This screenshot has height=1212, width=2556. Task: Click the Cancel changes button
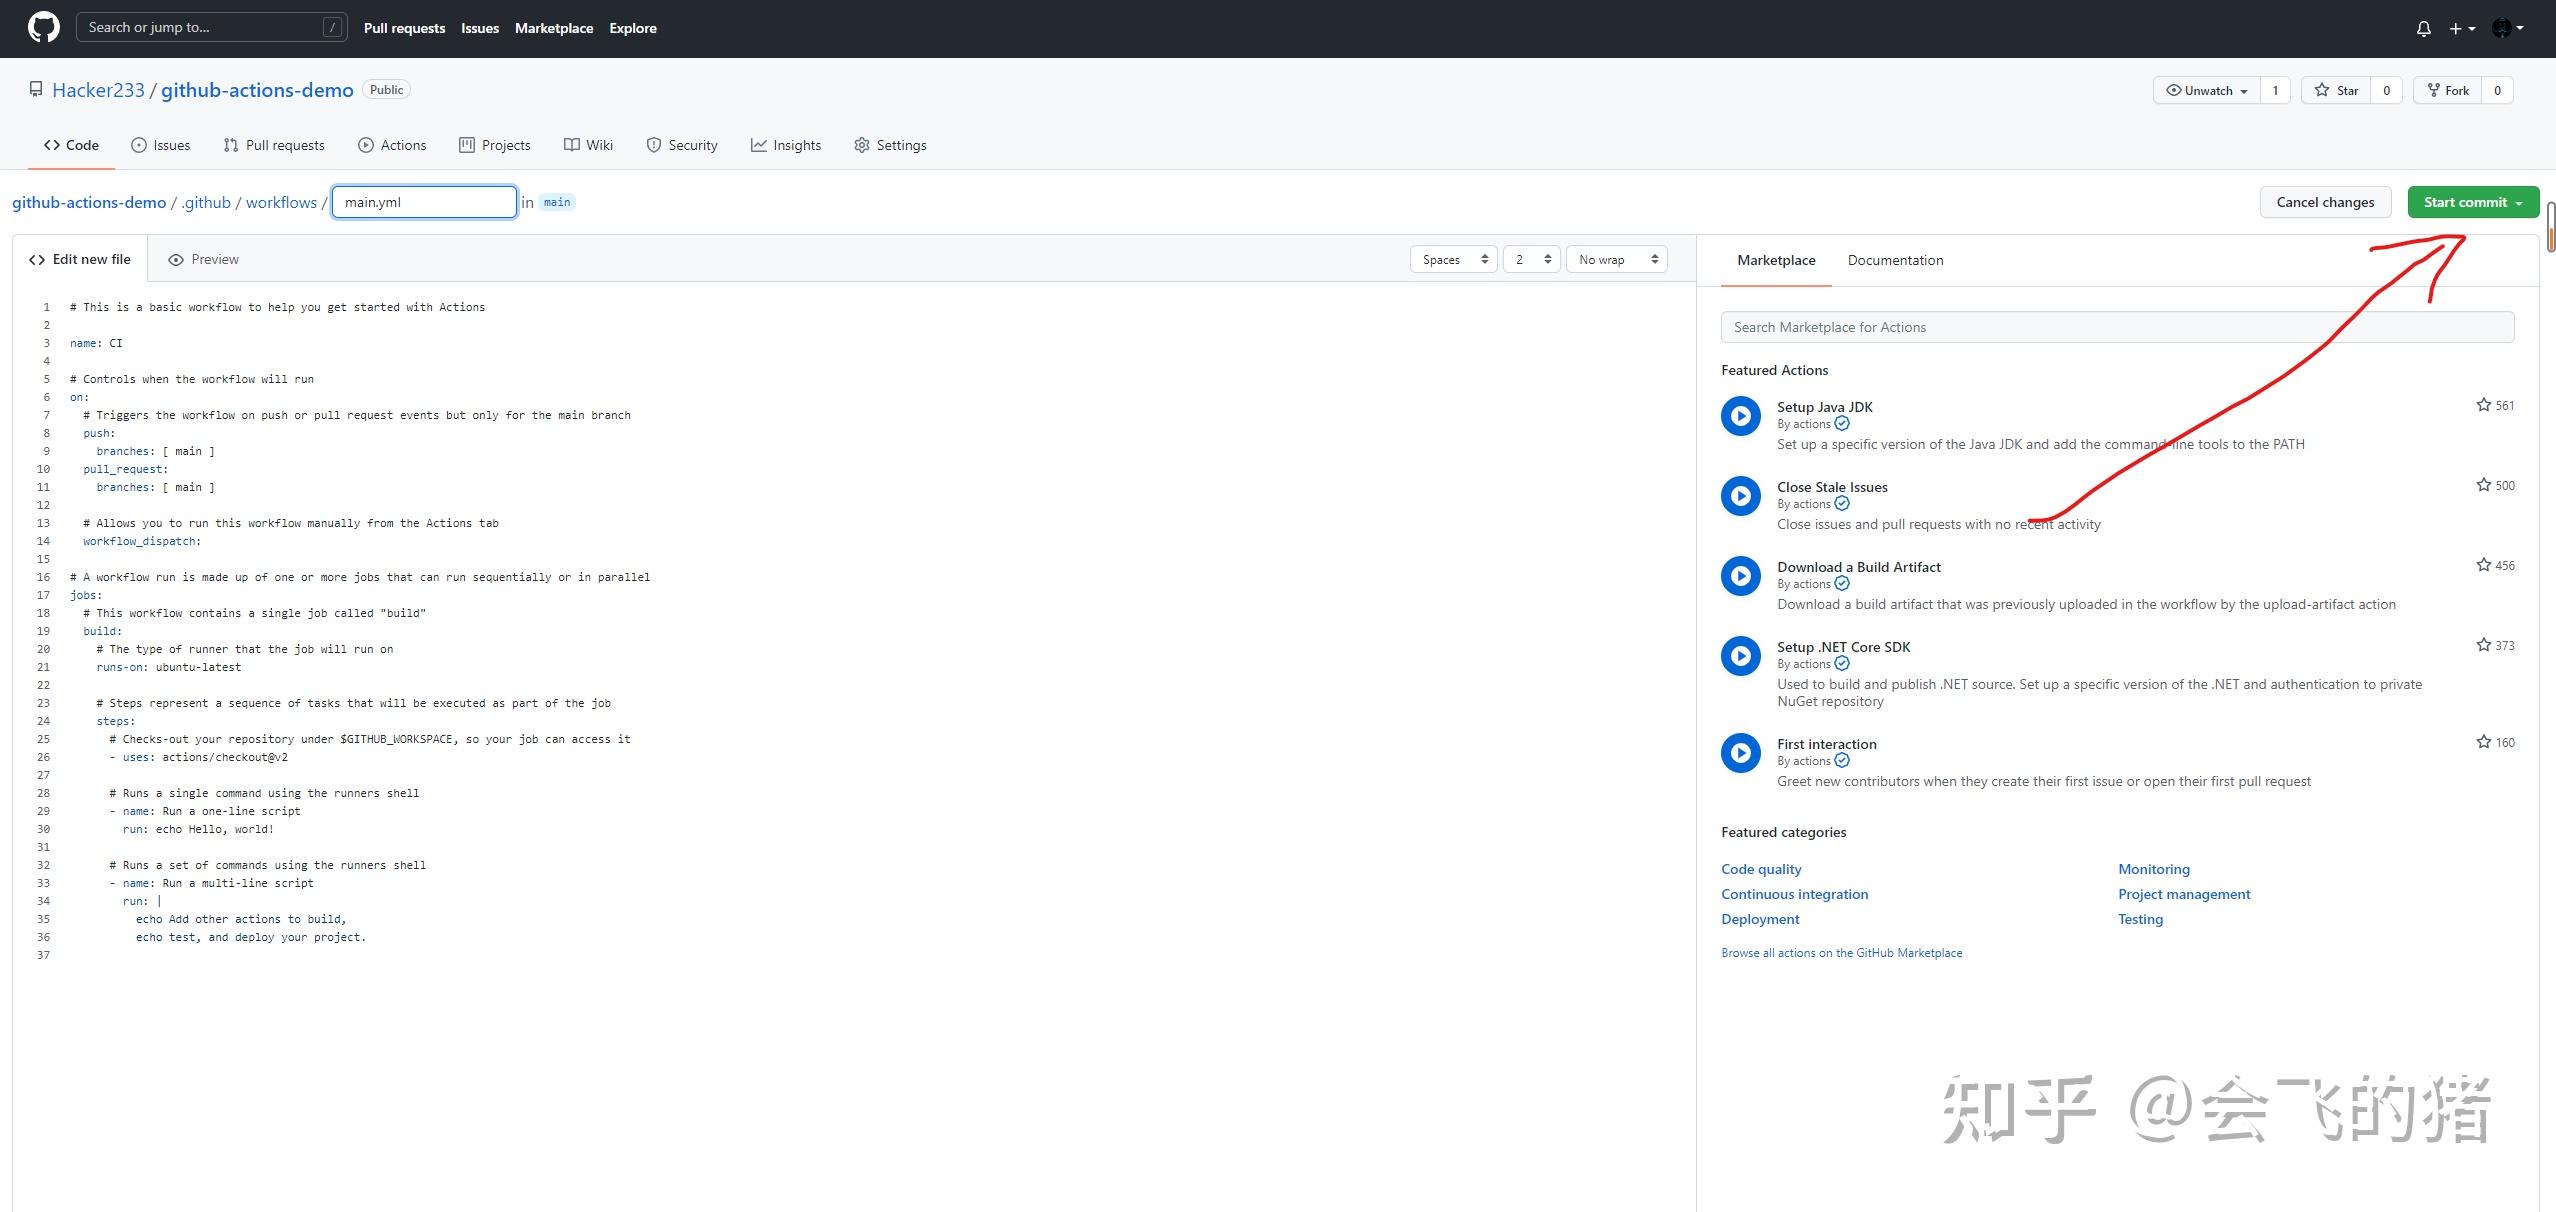pos(2325,201)
